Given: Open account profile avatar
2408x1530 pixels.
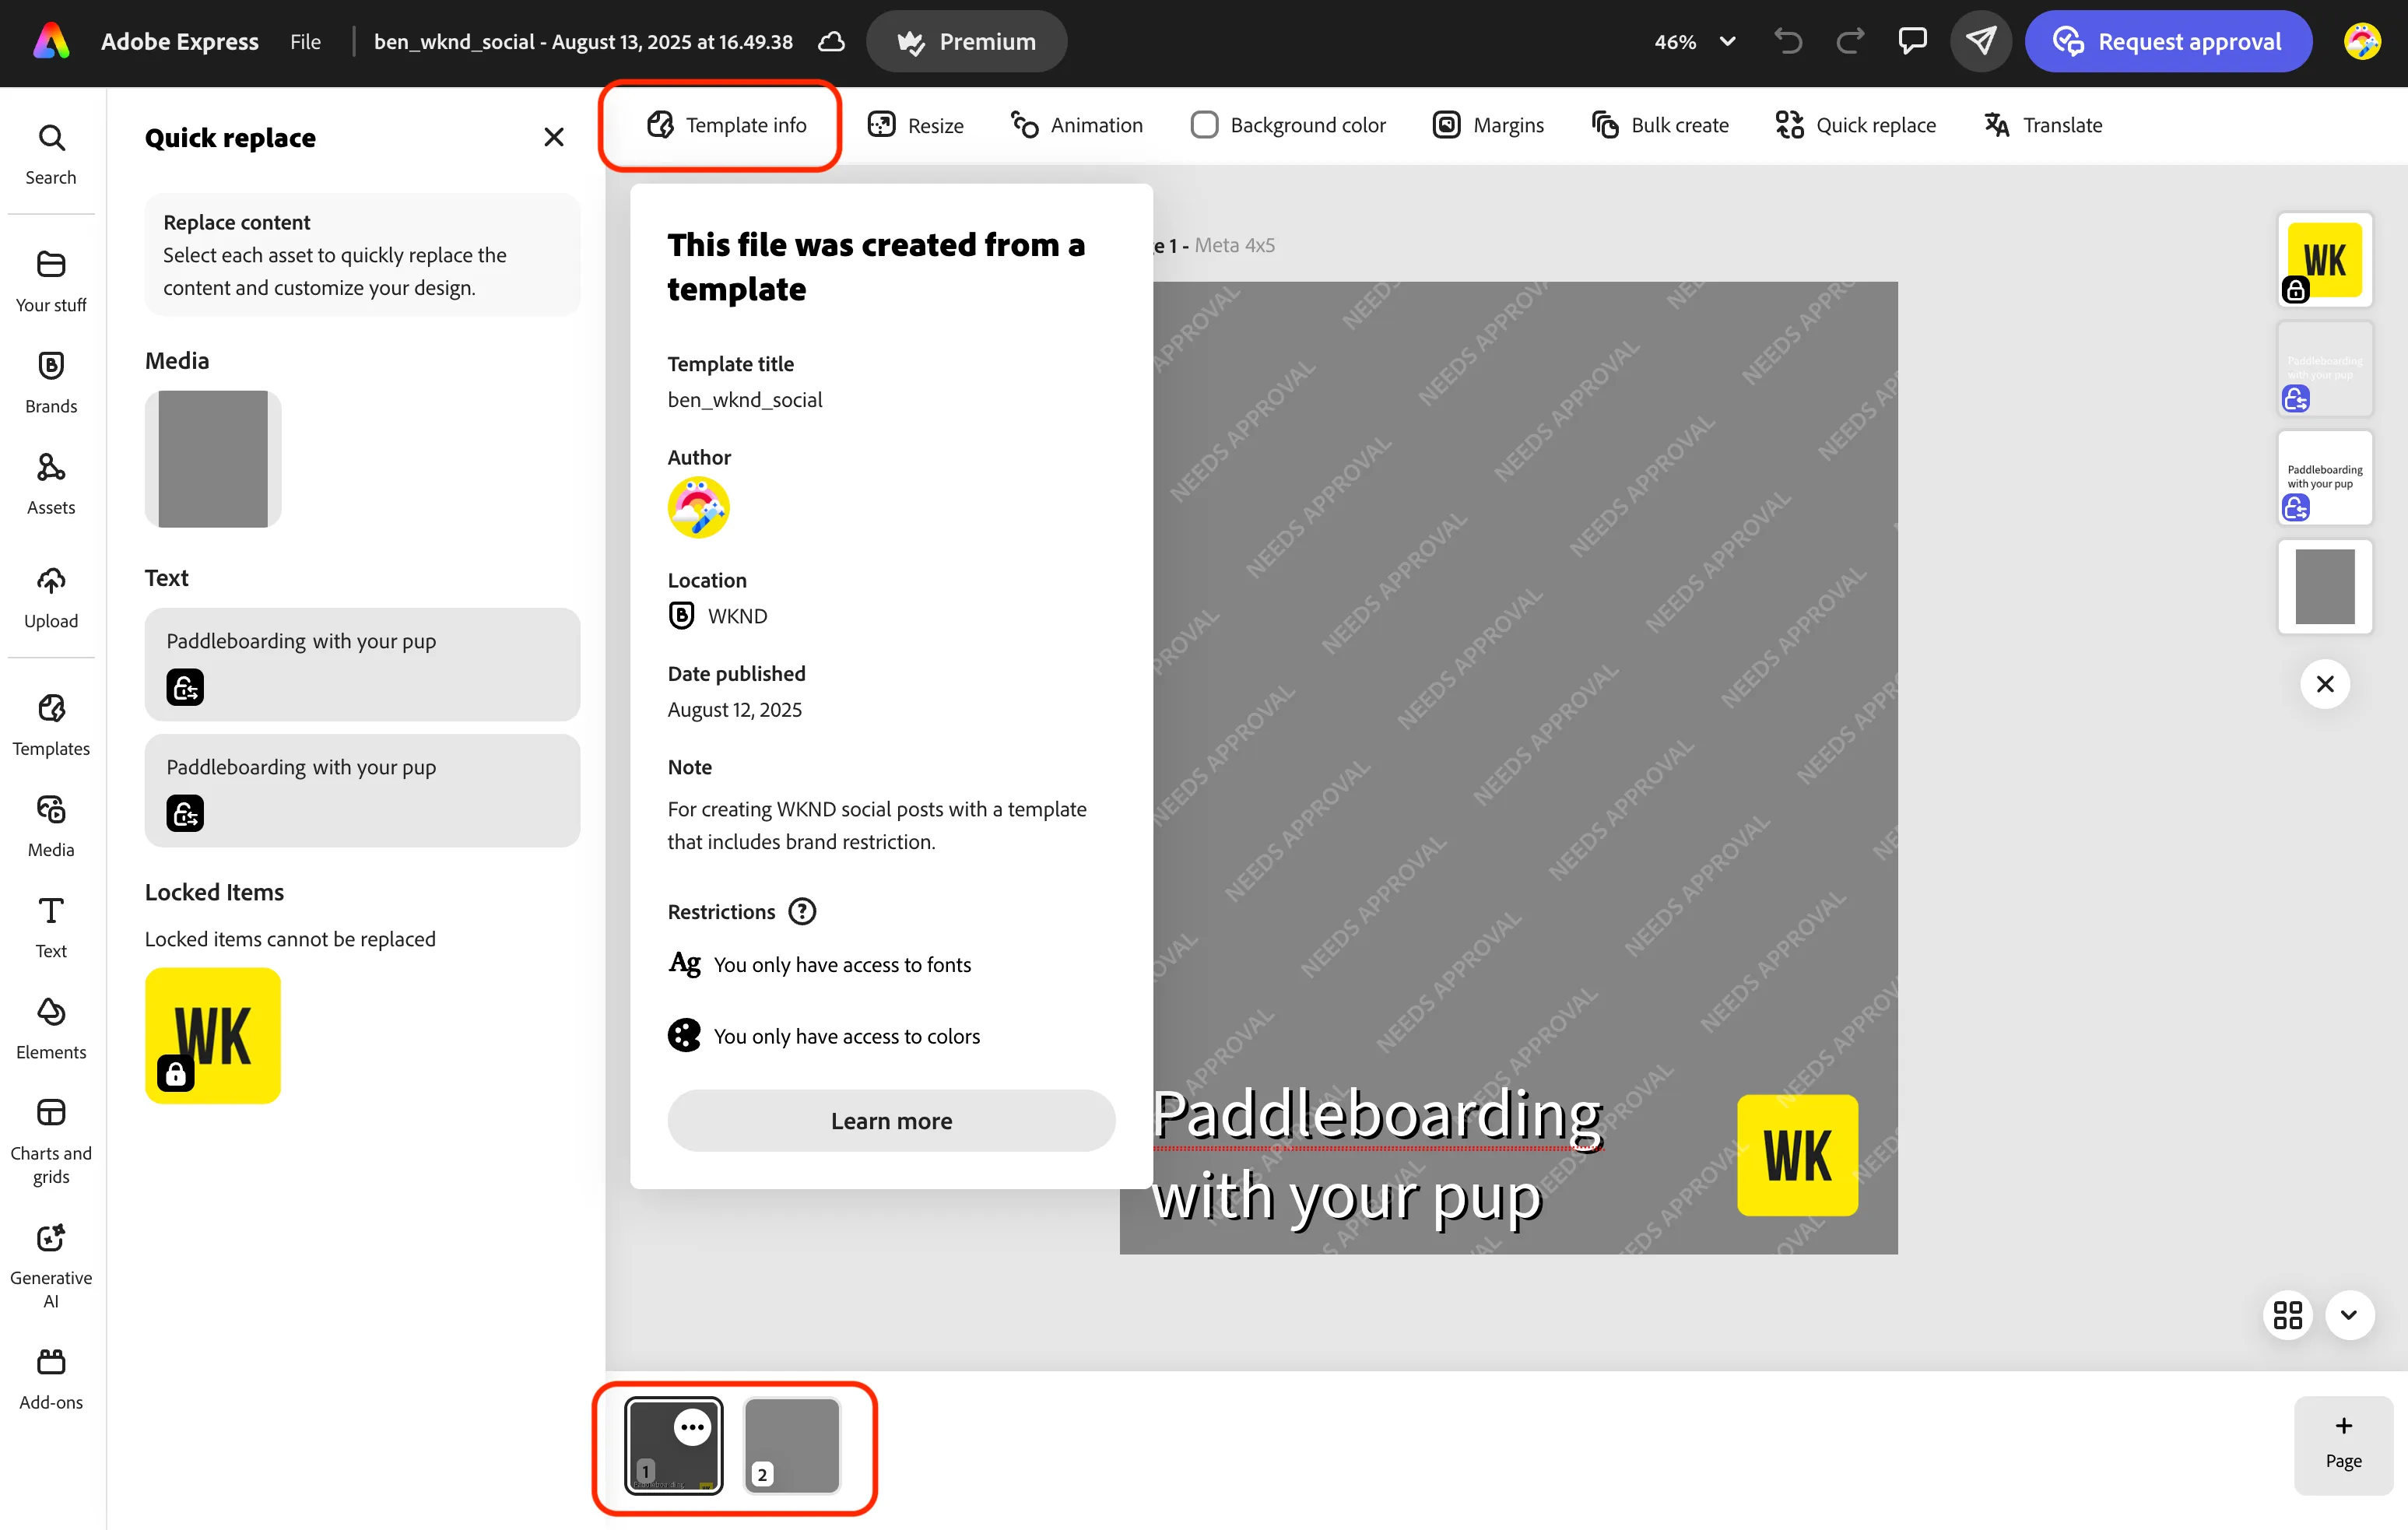Looking at the screenshot, I should pyautogui.click(x=2361, y=41).
